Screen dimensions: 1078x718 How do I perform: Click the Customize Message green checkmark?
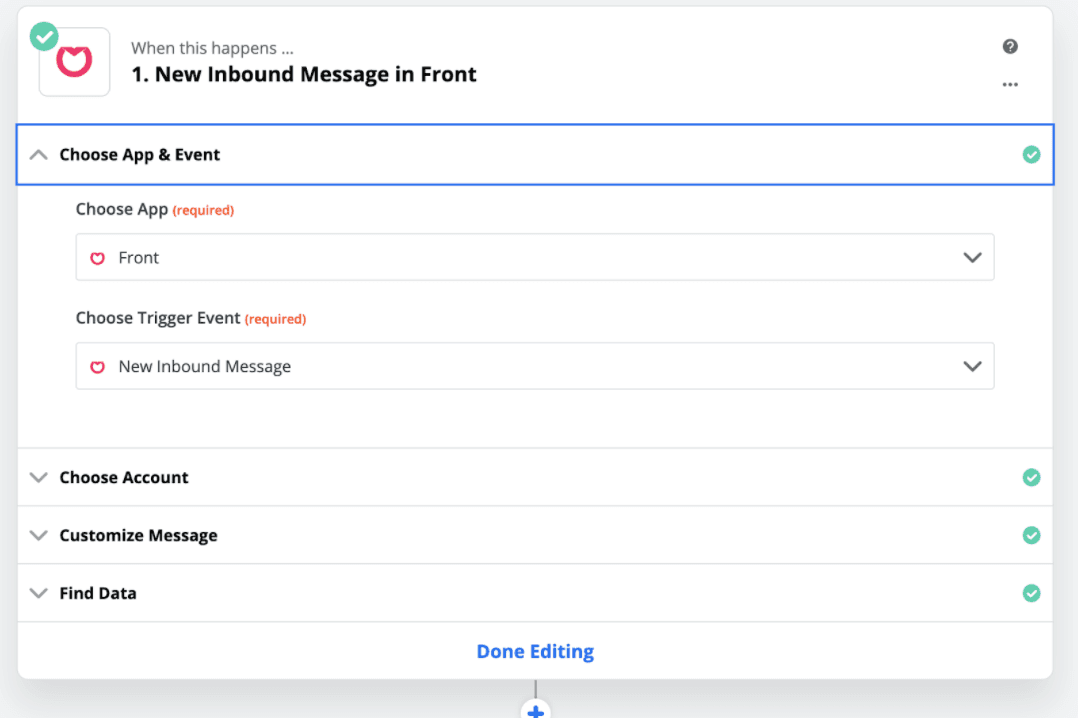[x=1031, y=535]
